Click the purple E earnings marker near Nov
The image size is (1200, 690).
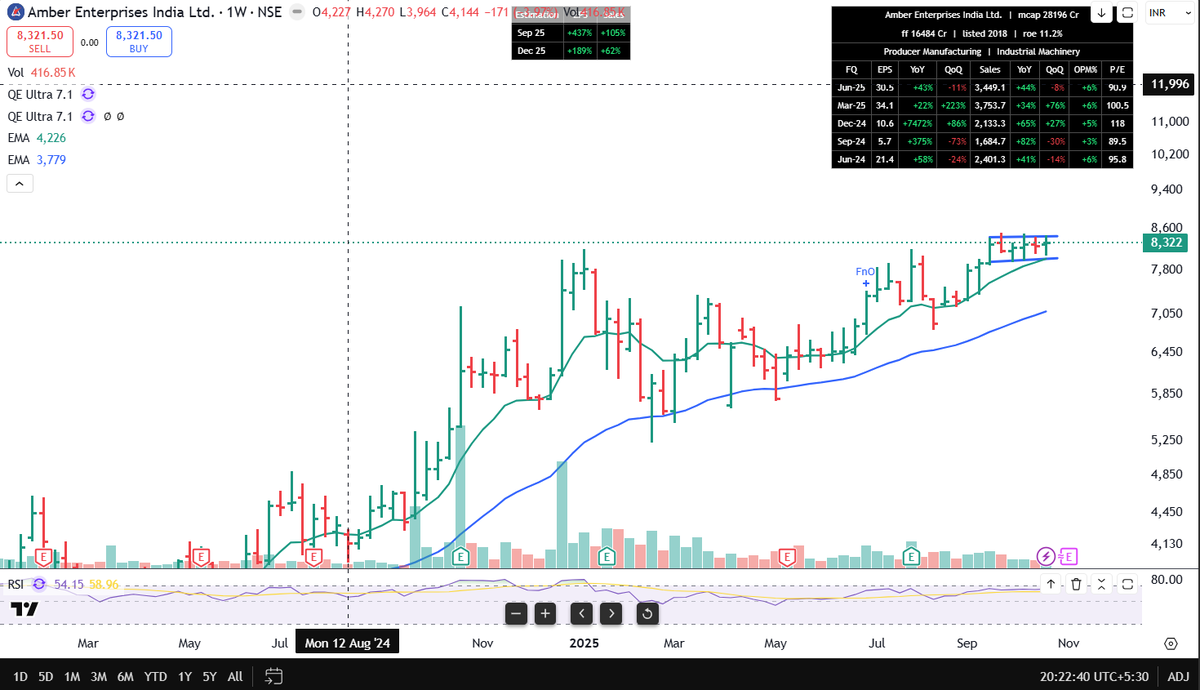click(1067, 556)
